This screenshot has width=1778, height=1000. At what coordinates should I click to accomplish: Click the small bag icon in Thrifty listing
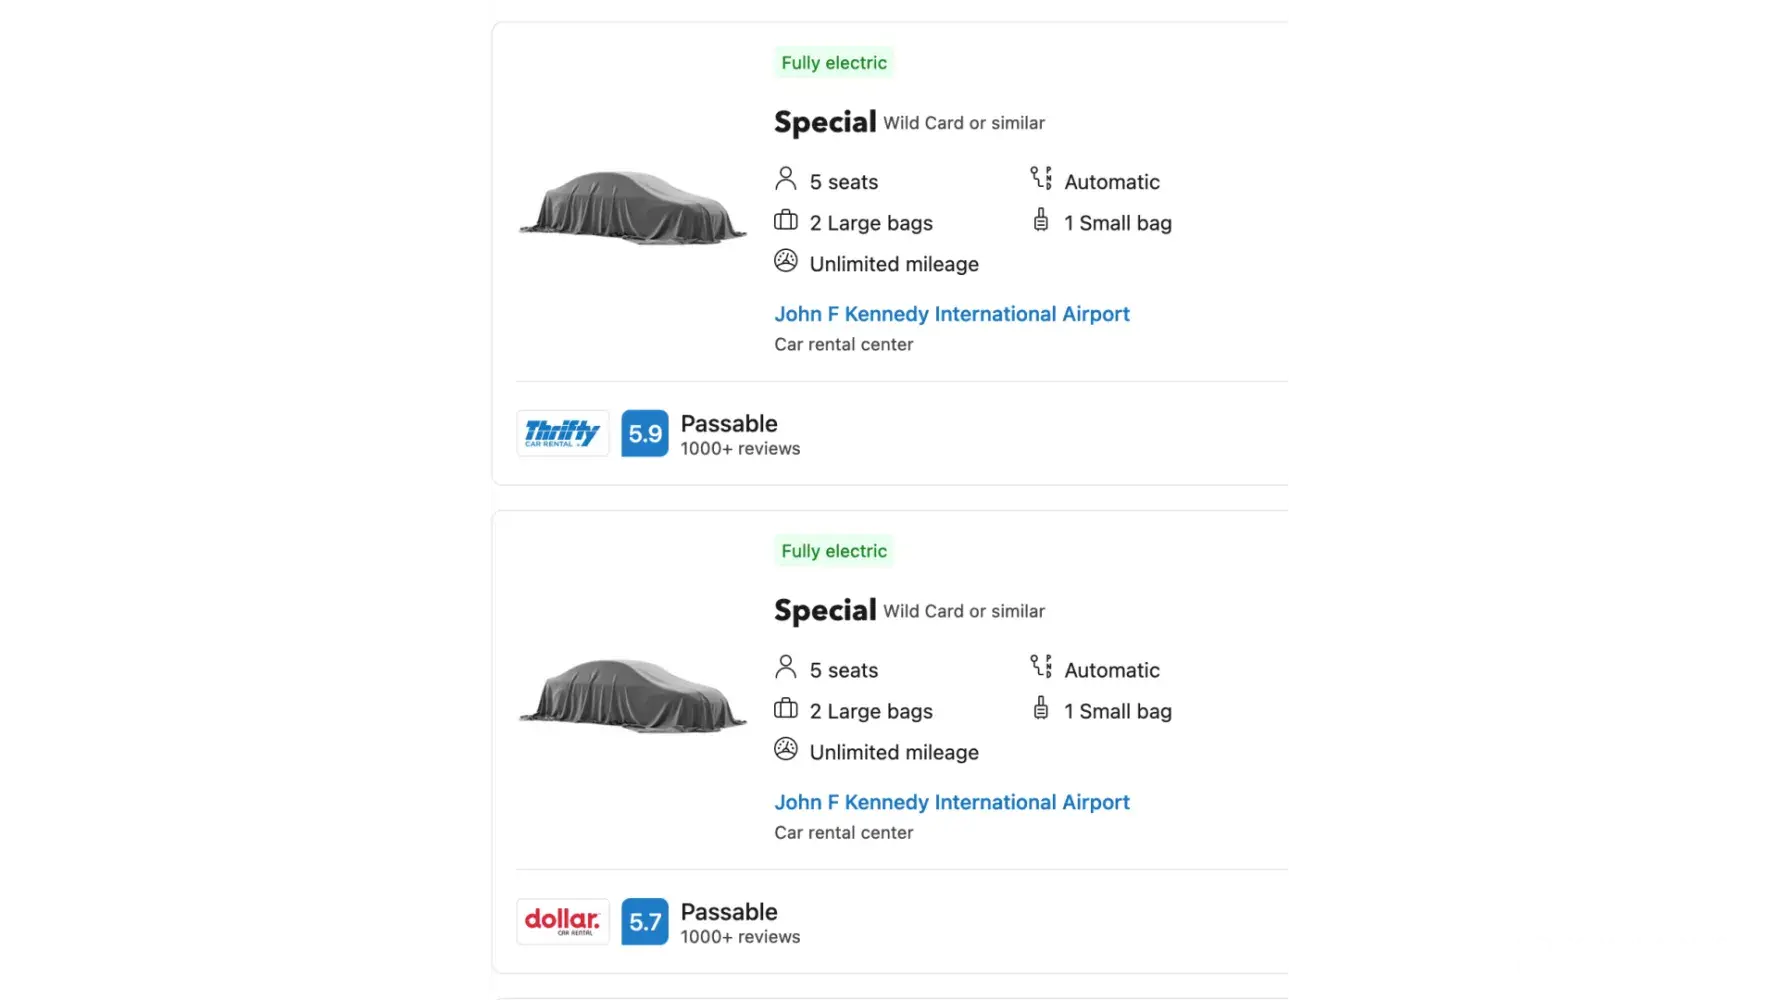(x=1041, y=220)
